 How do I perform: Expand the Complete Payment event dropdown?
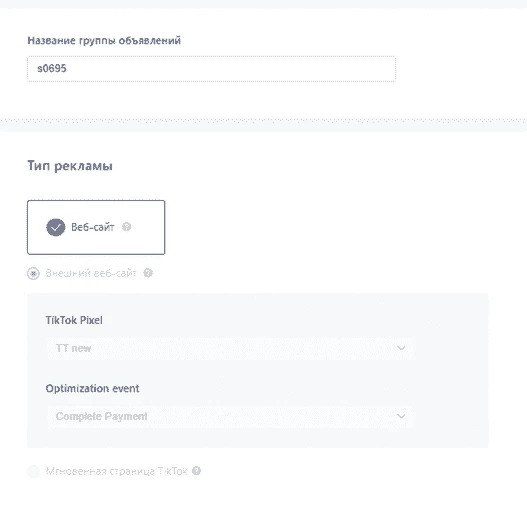230,416
